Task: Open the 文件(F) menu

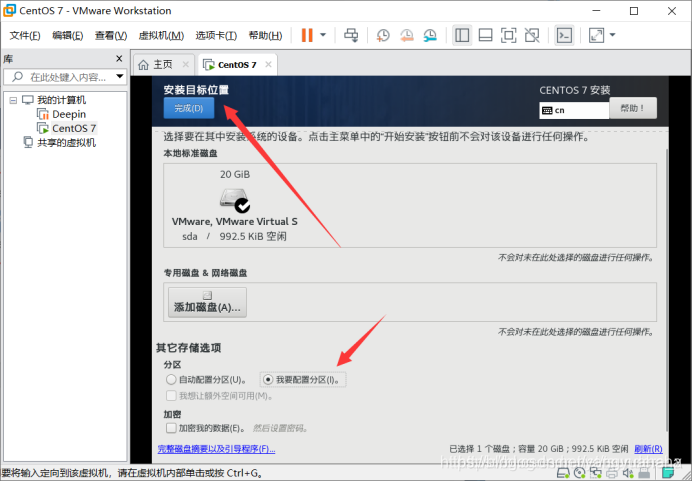Action: pyautogui.click(x=25, y=35)
